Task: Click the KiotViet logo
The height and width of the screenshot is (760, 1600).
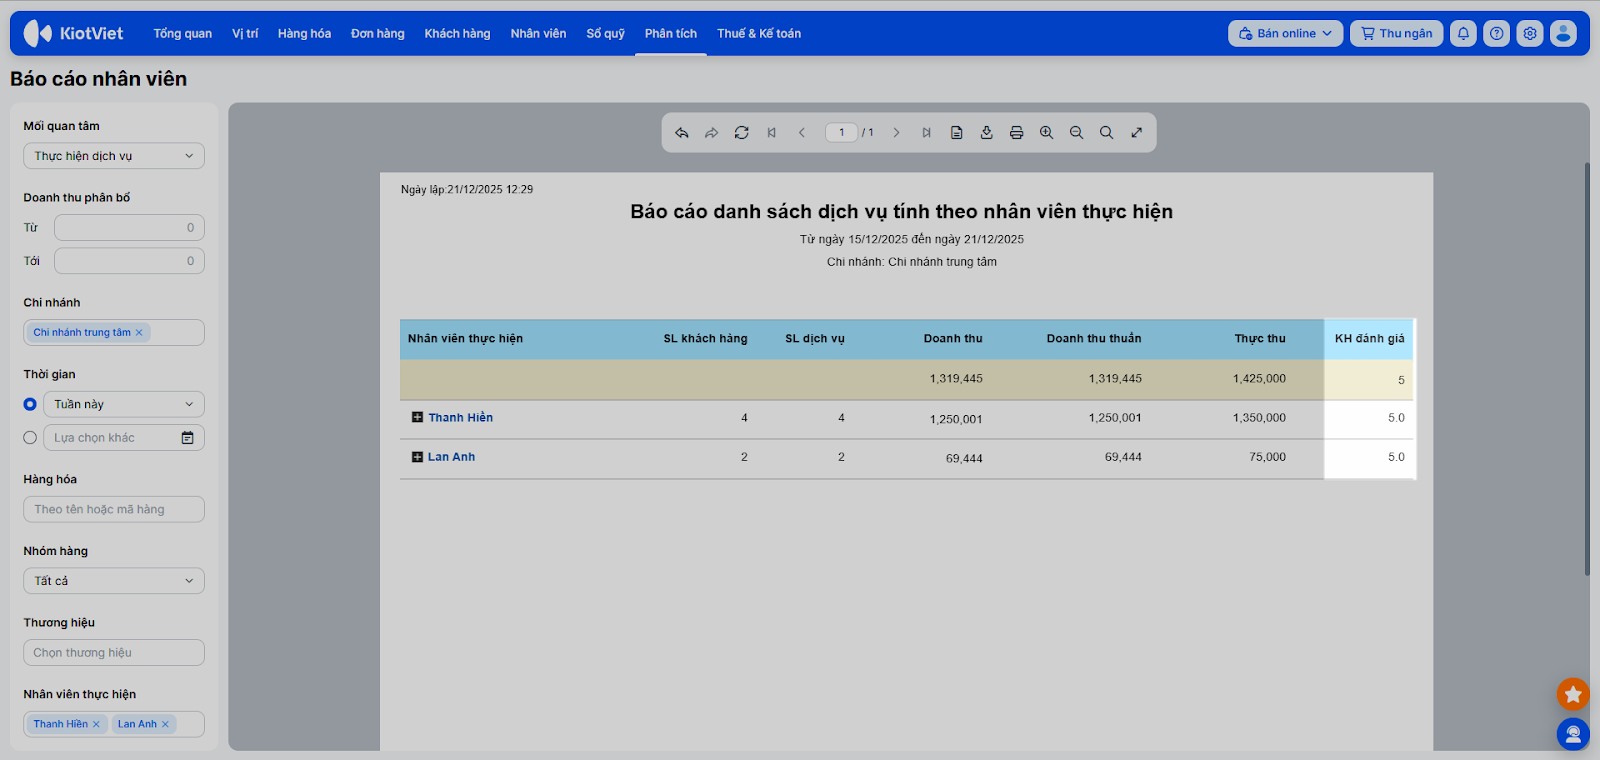Action: click(x=73, y=33)
